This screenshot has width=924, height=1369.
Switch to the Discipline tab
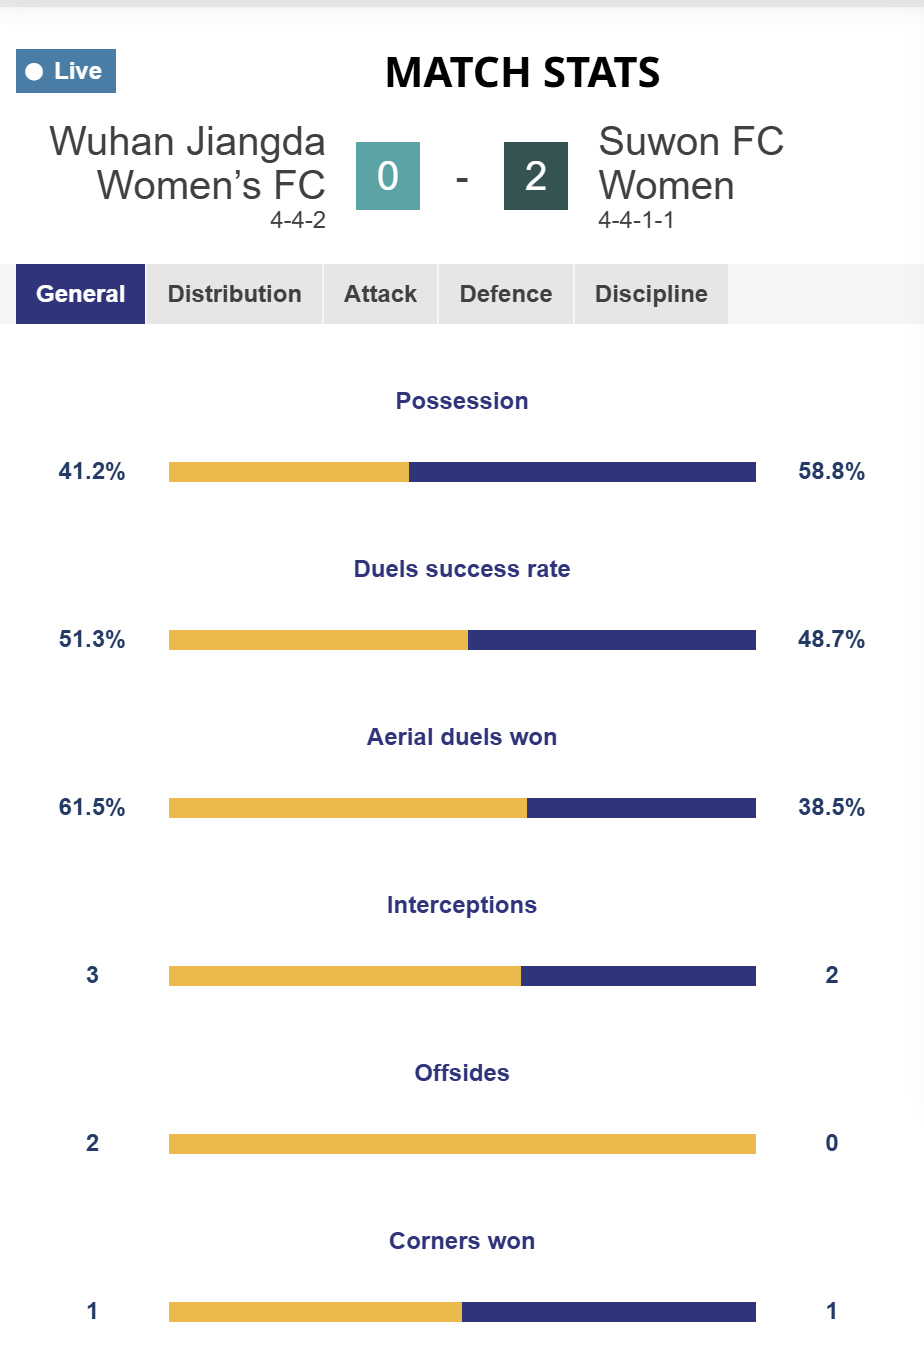click(x=651, y=294)
